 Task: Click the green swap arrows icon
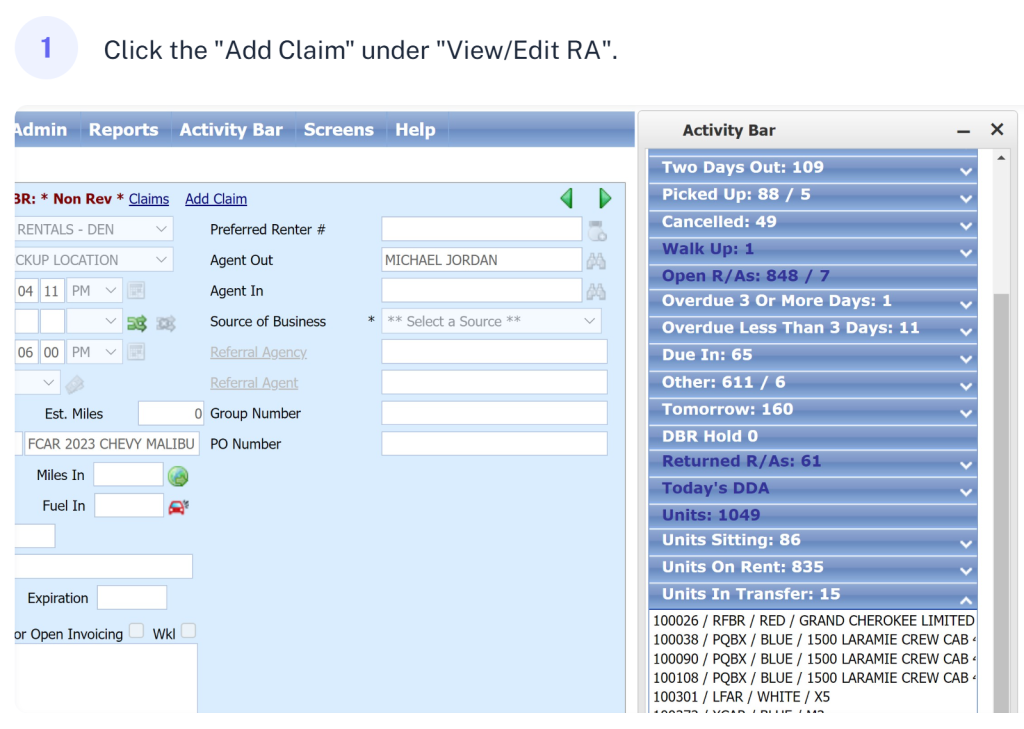click(136, 323)
